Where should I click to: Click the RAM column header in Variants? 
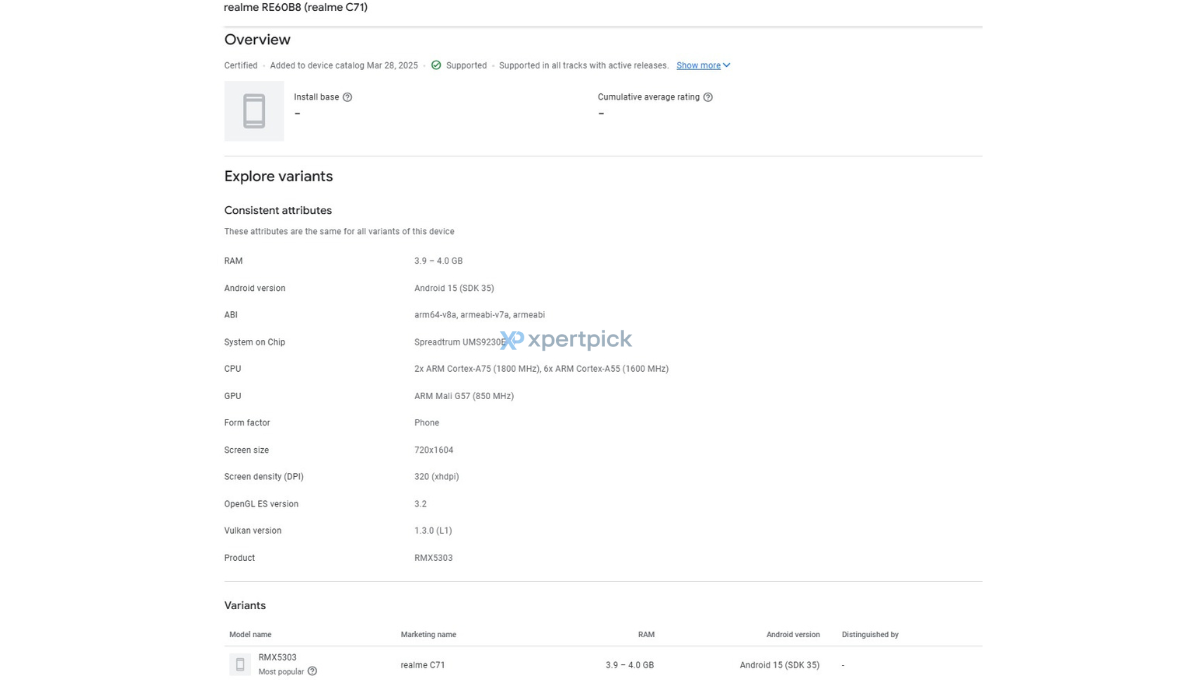coord(646,635)
